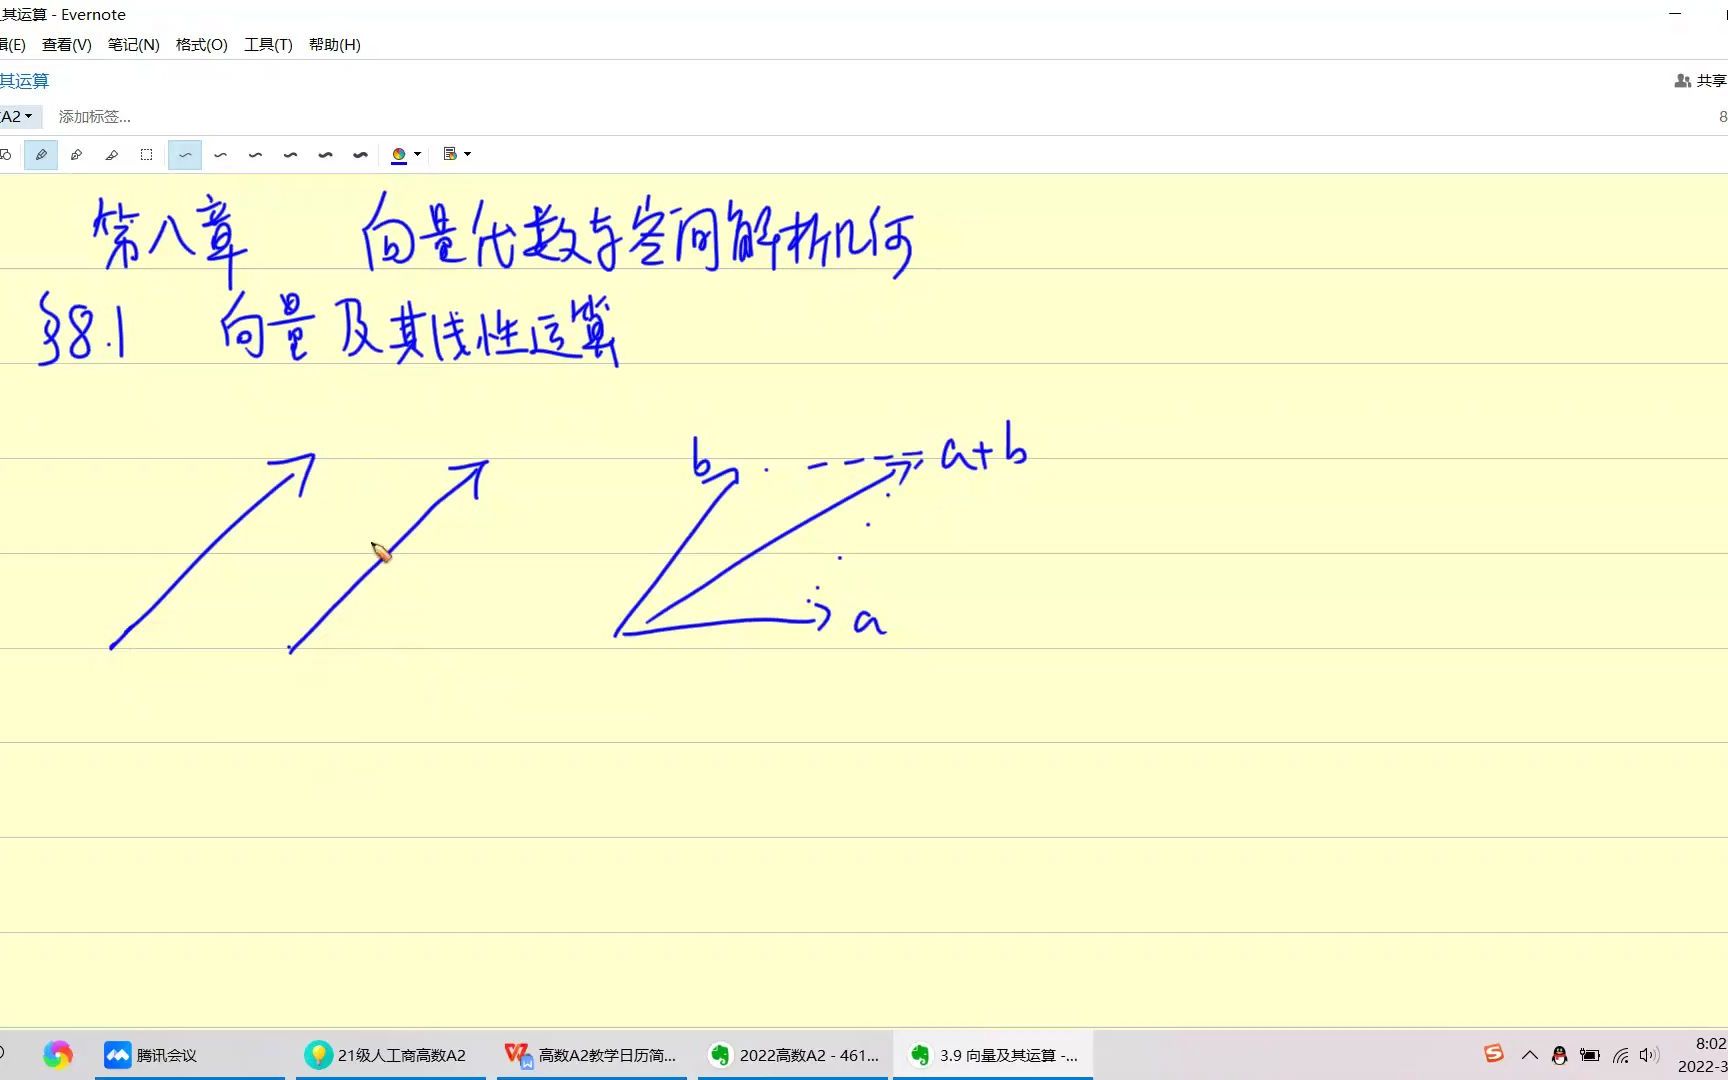Click the speaker icon to adjust sound
The height and width of the screenshot is (1080, 1728).
pos(1649,1054)
